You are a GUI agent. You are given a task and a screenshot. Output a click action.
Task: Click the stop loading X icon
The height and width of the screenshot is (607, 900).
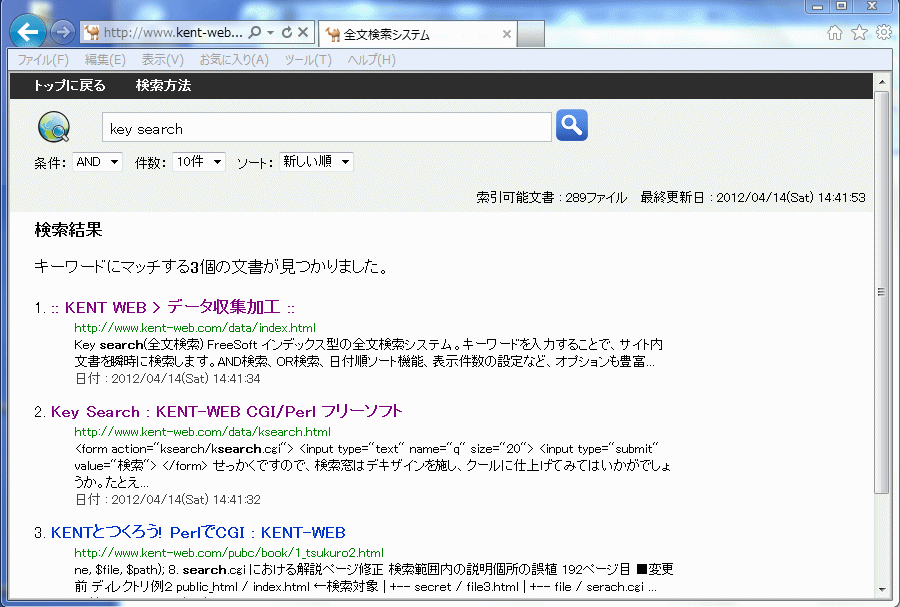pyautogui.click(x=303, y=33)
